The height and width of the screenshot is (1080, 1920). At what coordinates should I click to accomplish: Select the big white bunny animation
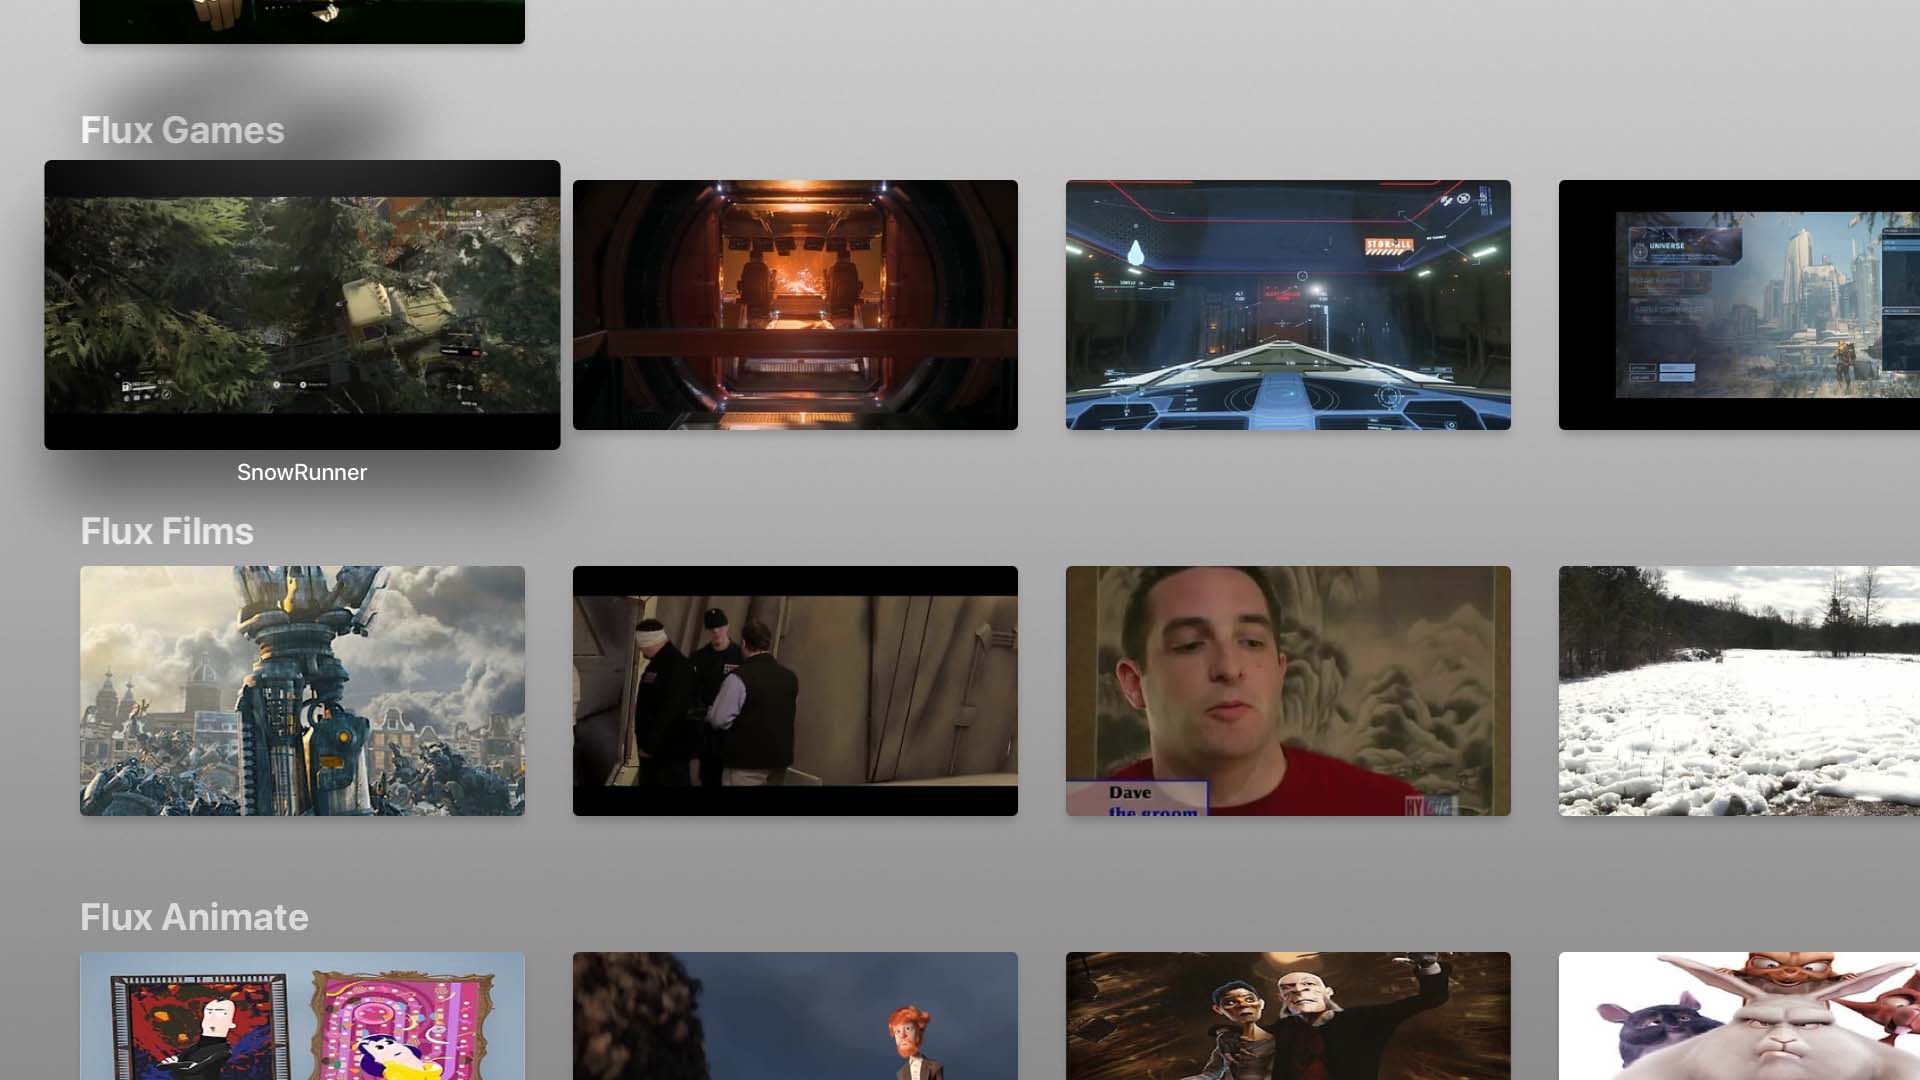coord(1739,1016)
